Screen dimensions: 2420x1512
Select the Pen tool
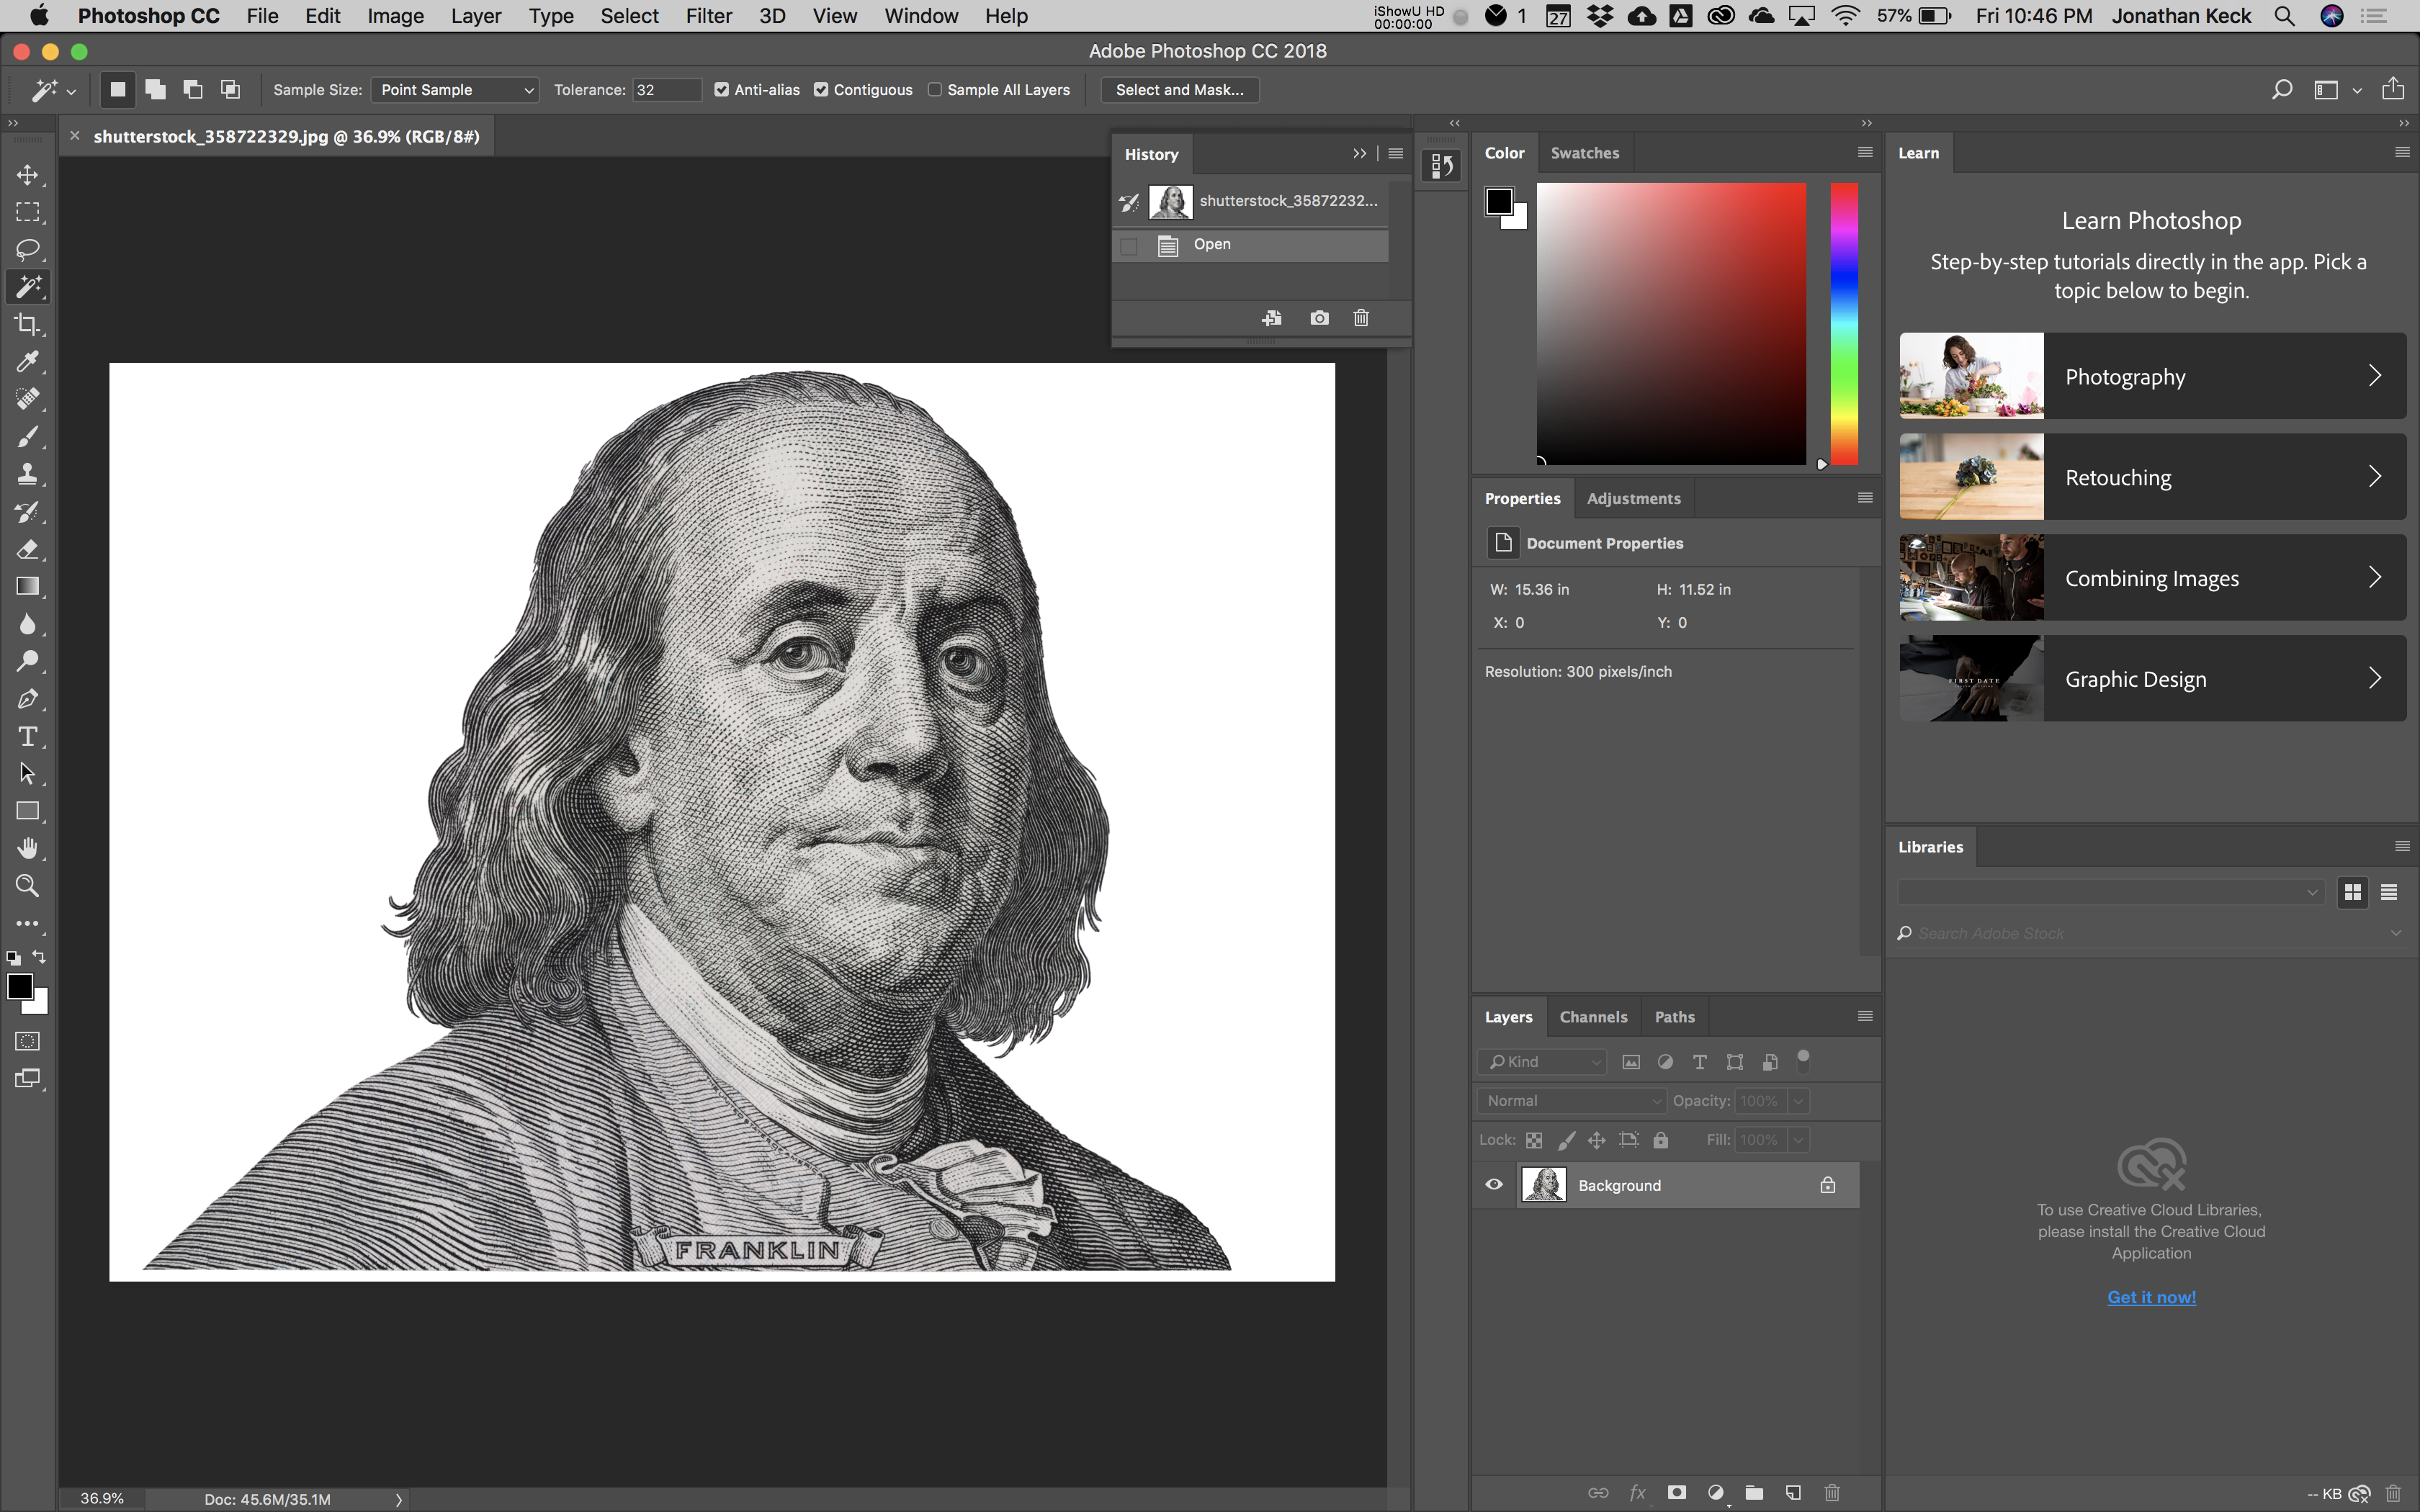tap(27, 699)
